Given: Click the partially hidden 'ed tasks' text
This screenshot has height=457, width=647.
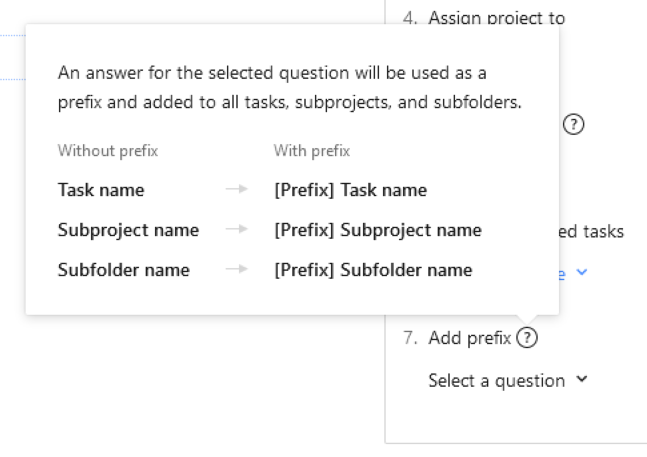Looking at the screenshot, I should click(x=592, y=231).
